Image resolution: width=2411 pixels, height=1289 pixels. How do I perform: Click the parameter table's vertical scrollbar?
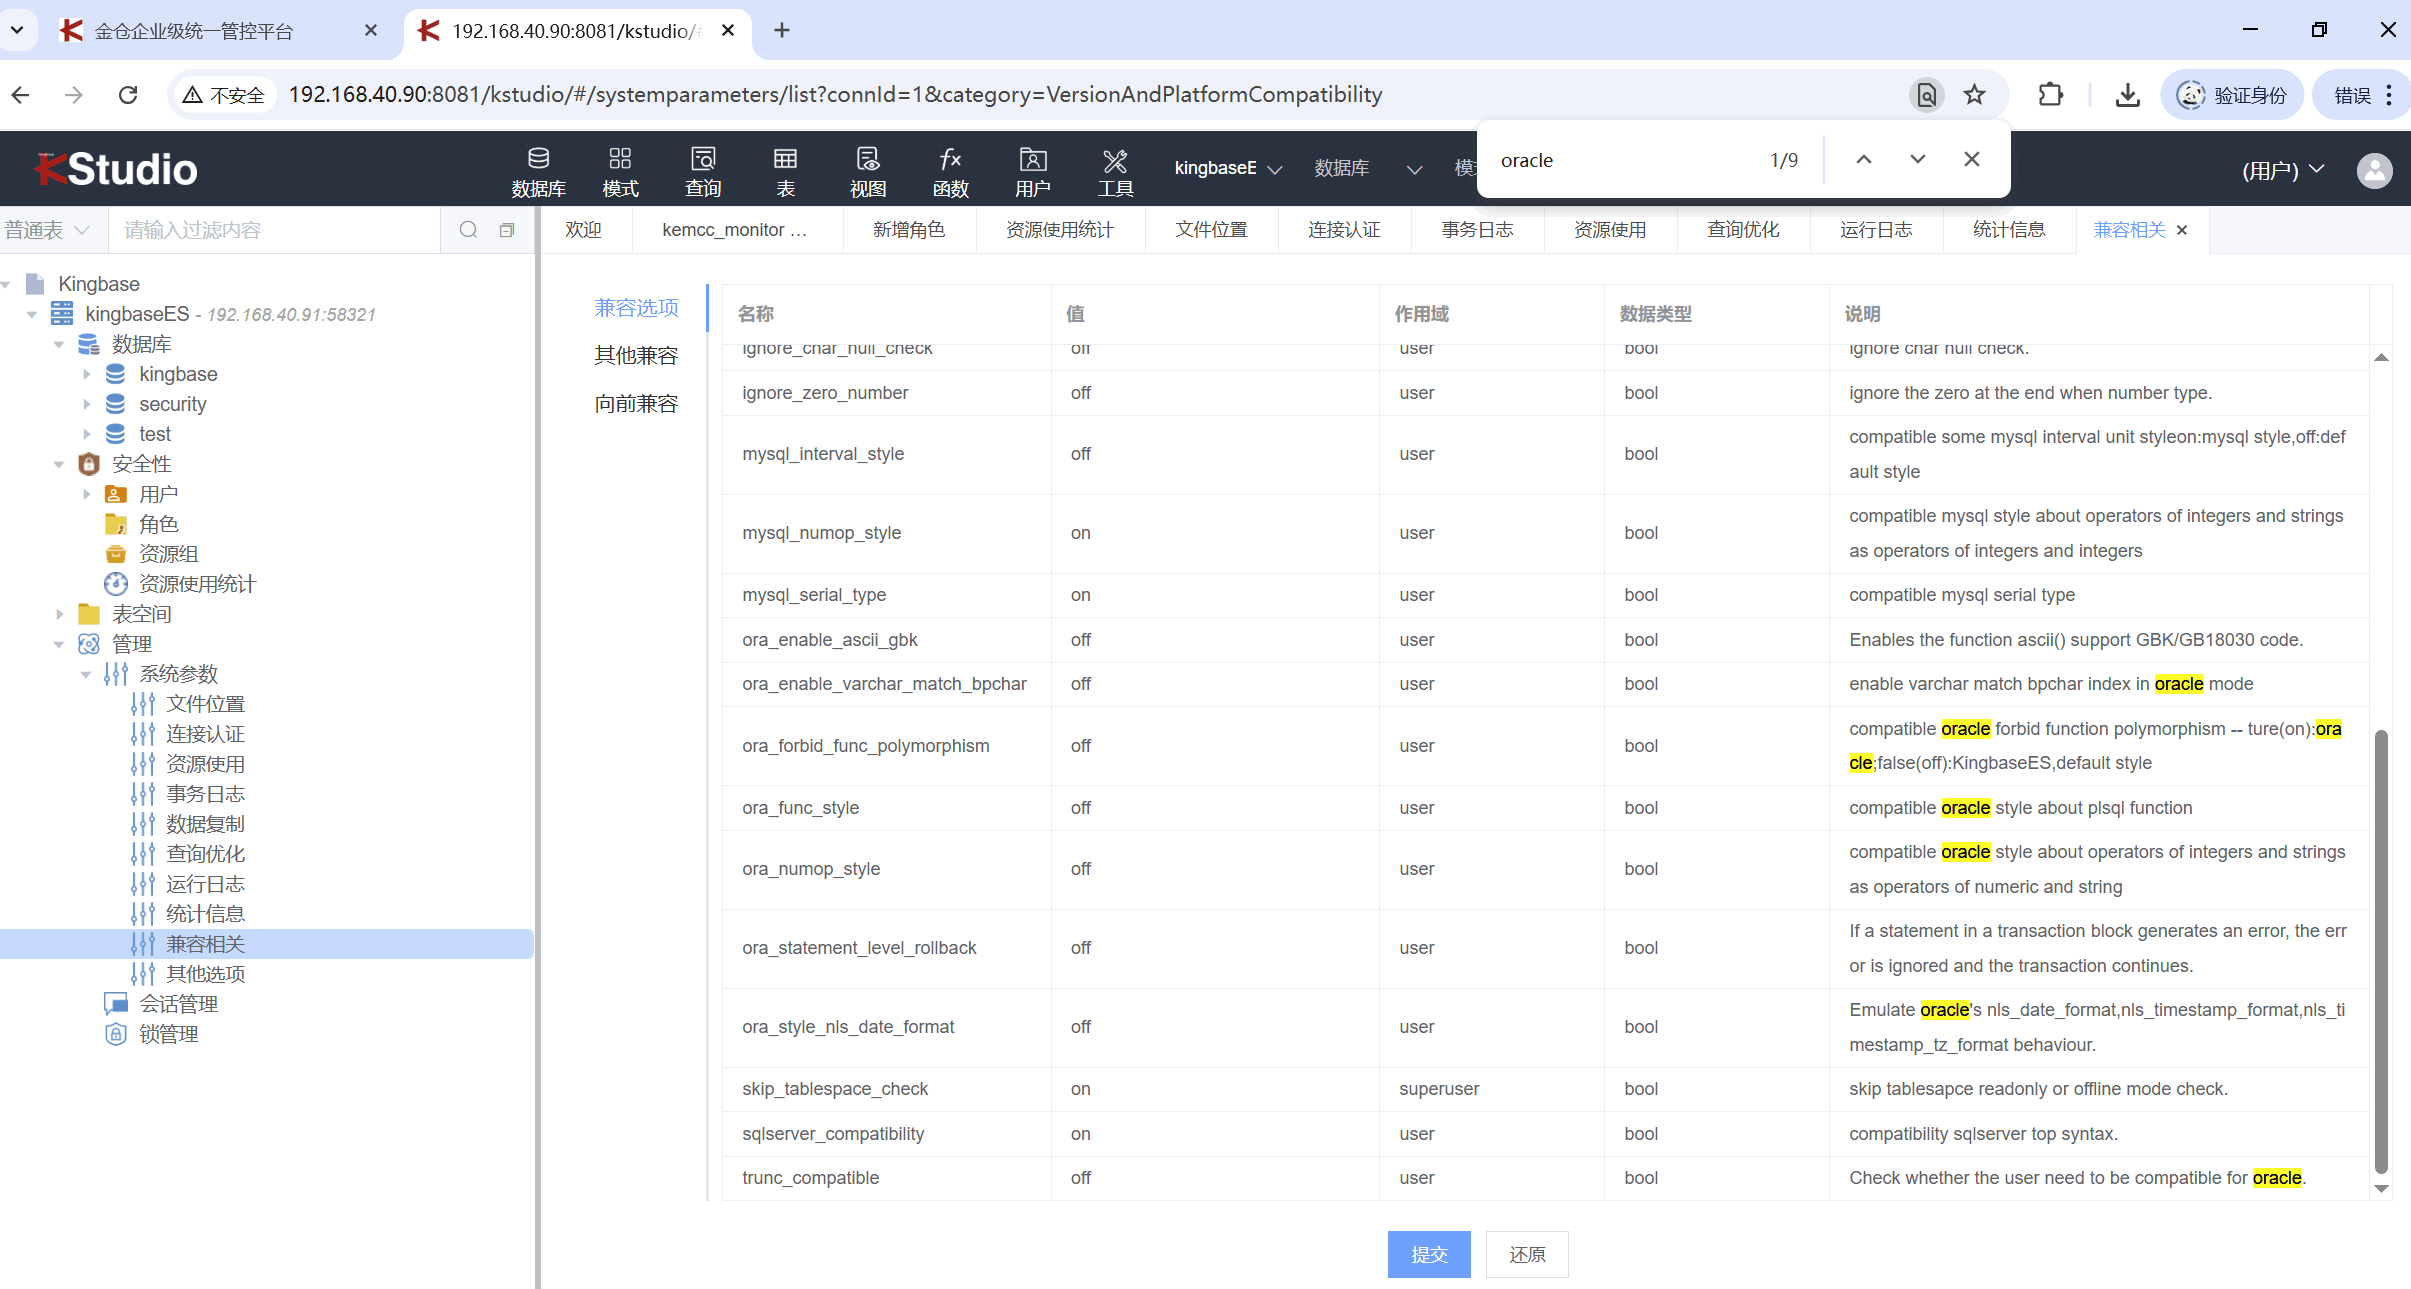point(2381,950)
